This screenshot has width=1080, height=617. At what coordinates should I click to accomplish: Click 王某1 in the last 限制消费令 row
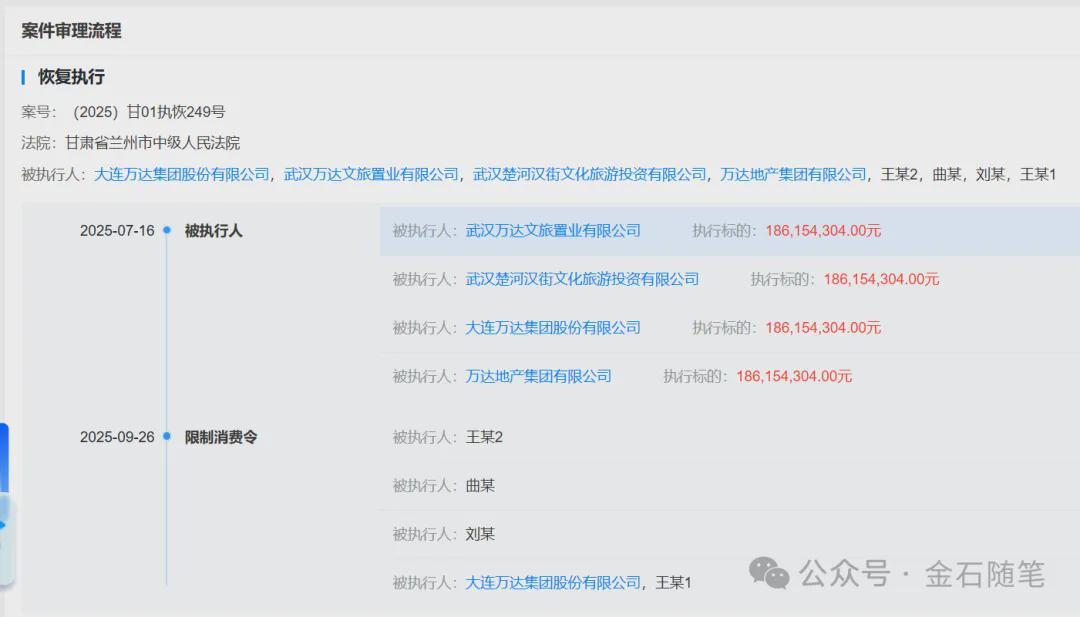point(674,583)
